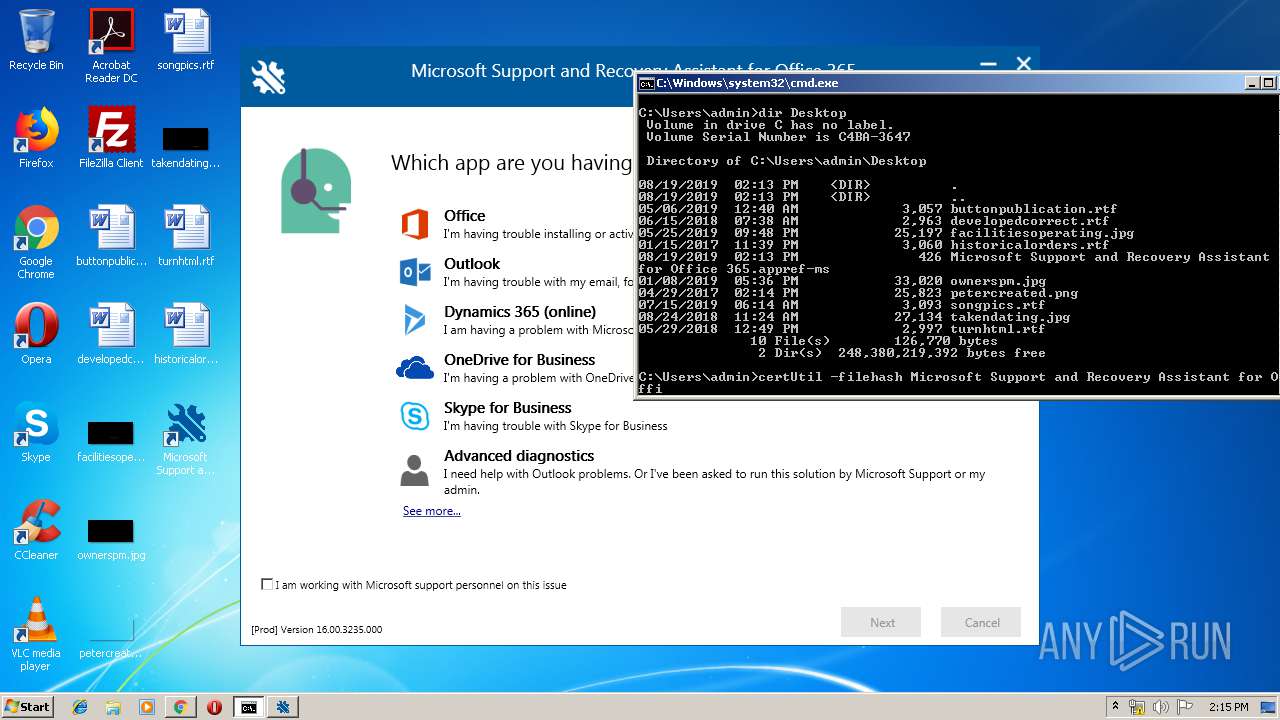Select historicalorders.rtf desktop file

coord(186,334)
